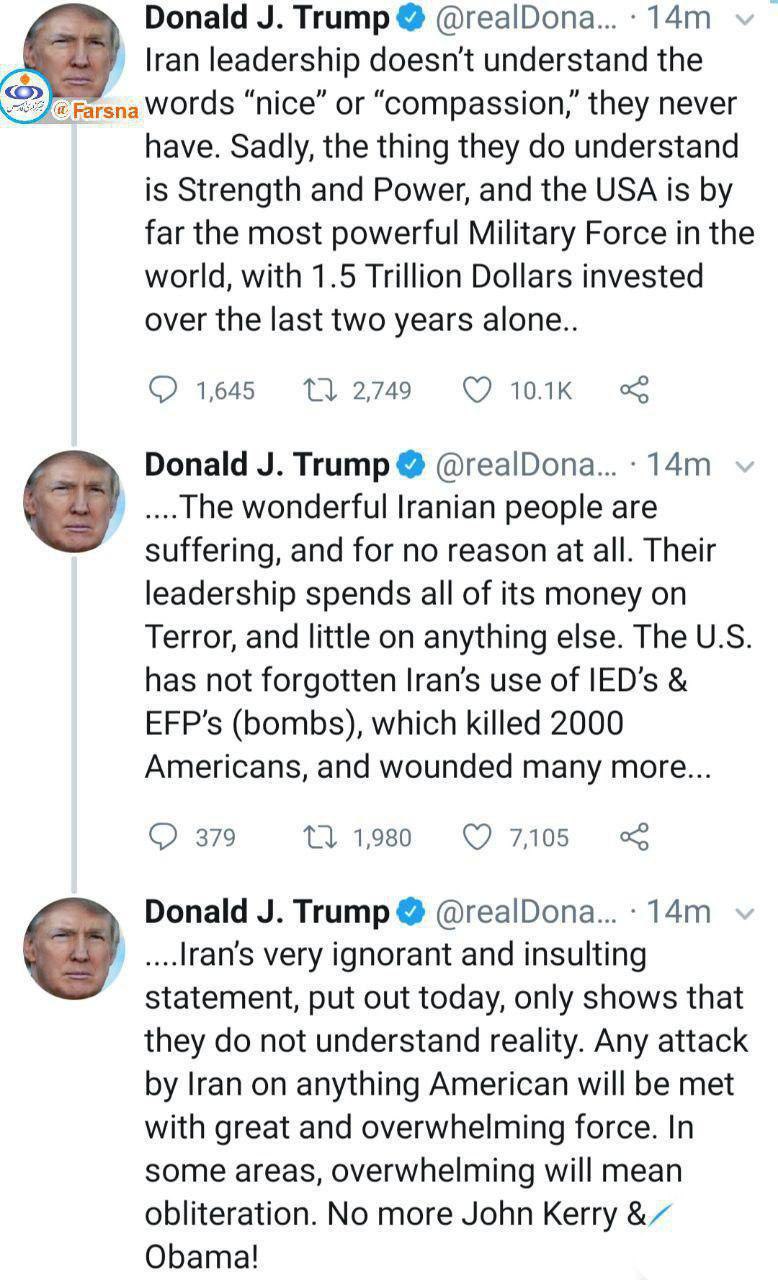Reply to the tweet with 379 replies
Screen dimensions: 778x1280
pos(163,836)
